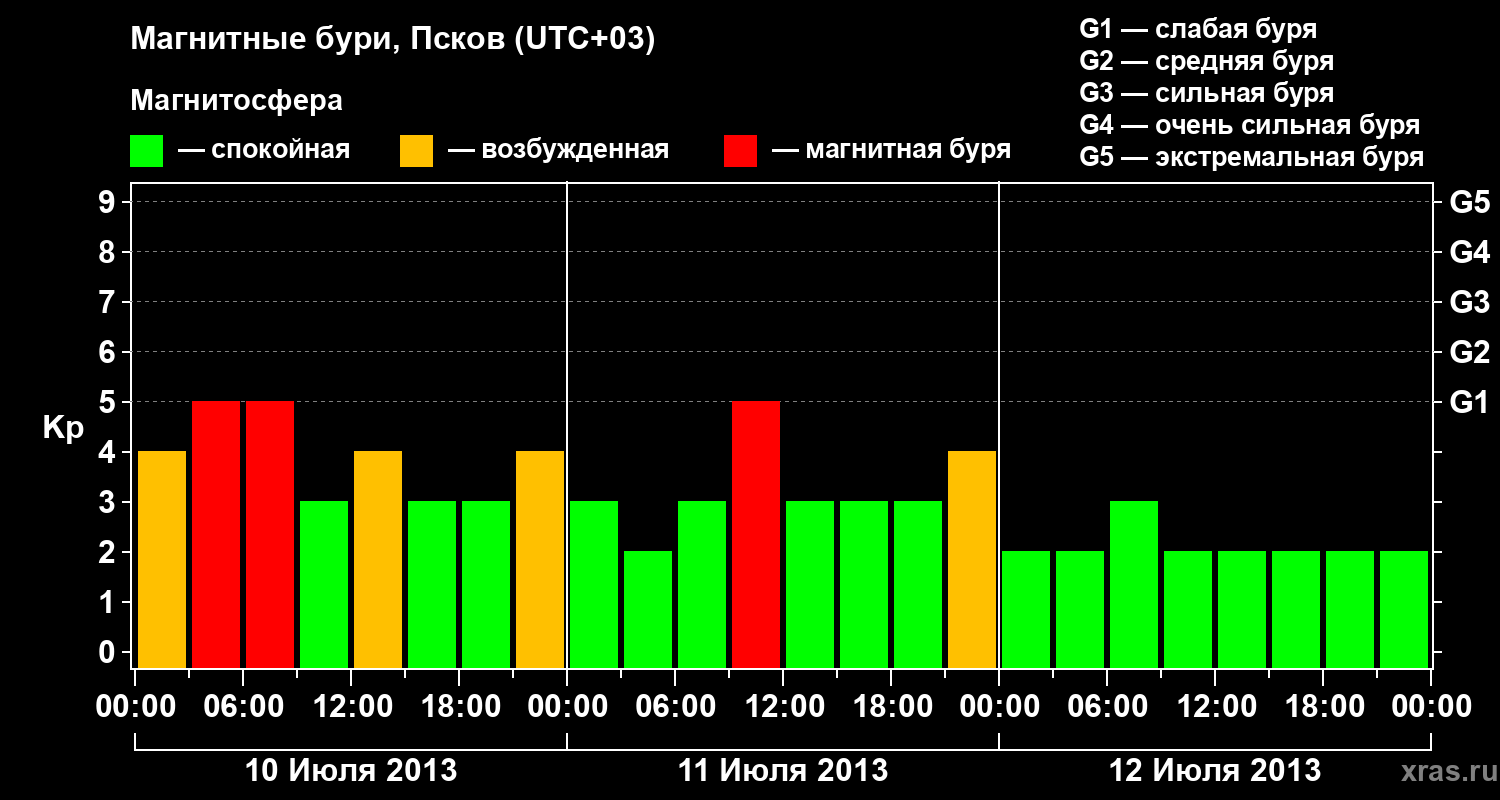Click the 'G1' label on the right axis

click(1470, 402)
